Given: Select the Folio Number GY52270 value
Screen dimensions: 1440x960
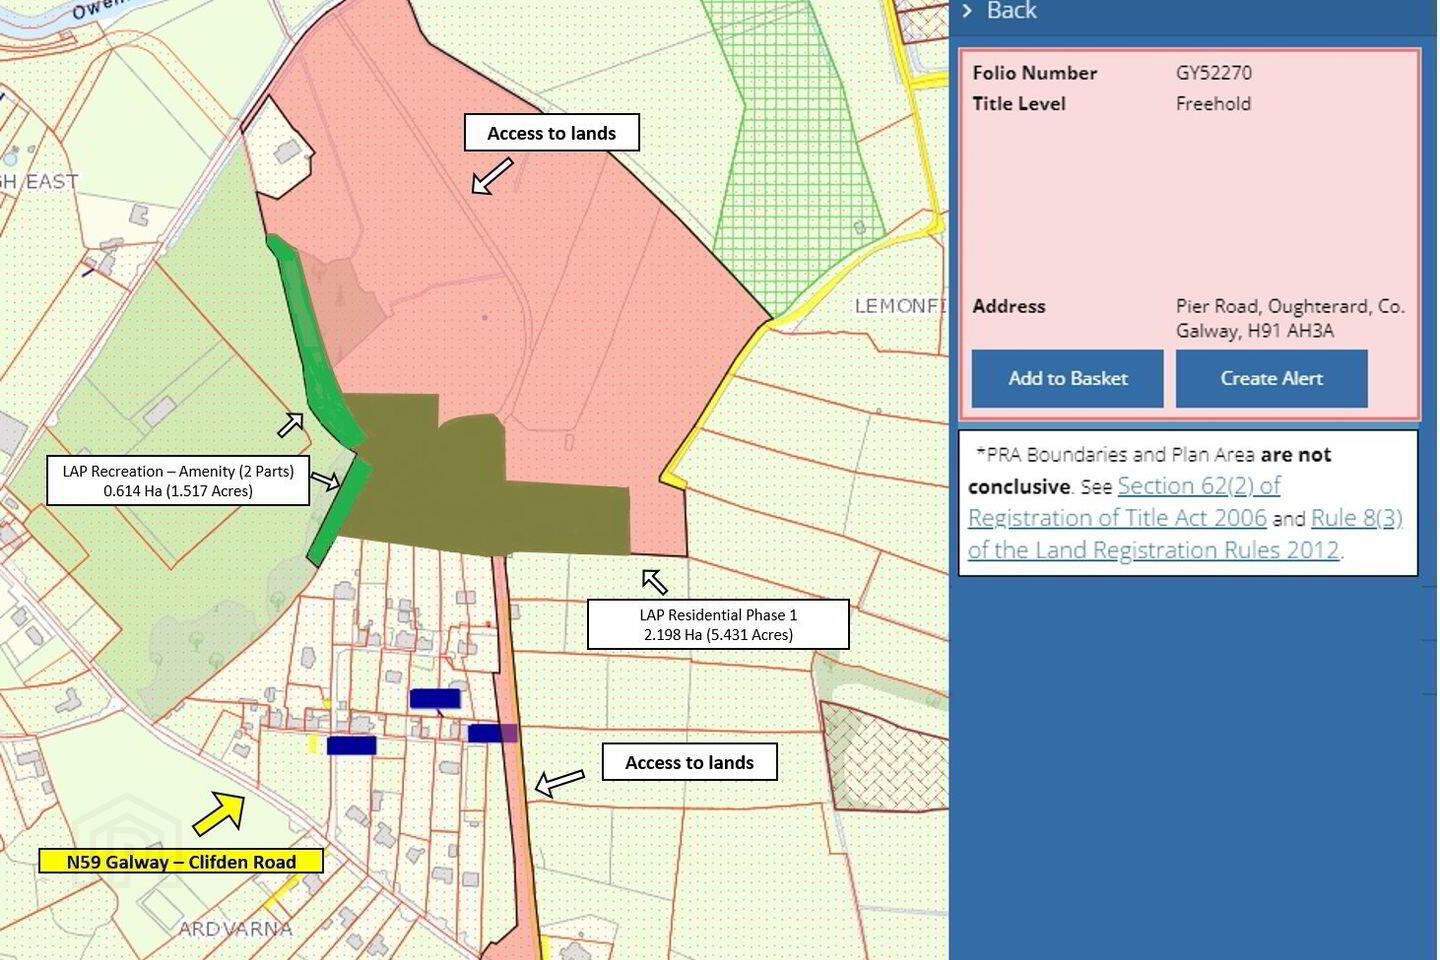Looking at the screenshot, I should (1213, 73).
